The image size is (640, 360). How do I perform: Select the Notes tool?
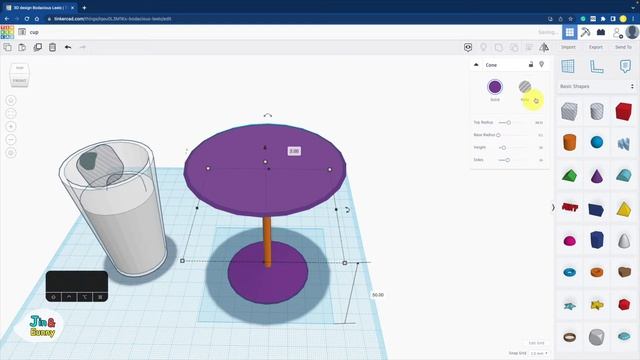click(x=625, y=66)
